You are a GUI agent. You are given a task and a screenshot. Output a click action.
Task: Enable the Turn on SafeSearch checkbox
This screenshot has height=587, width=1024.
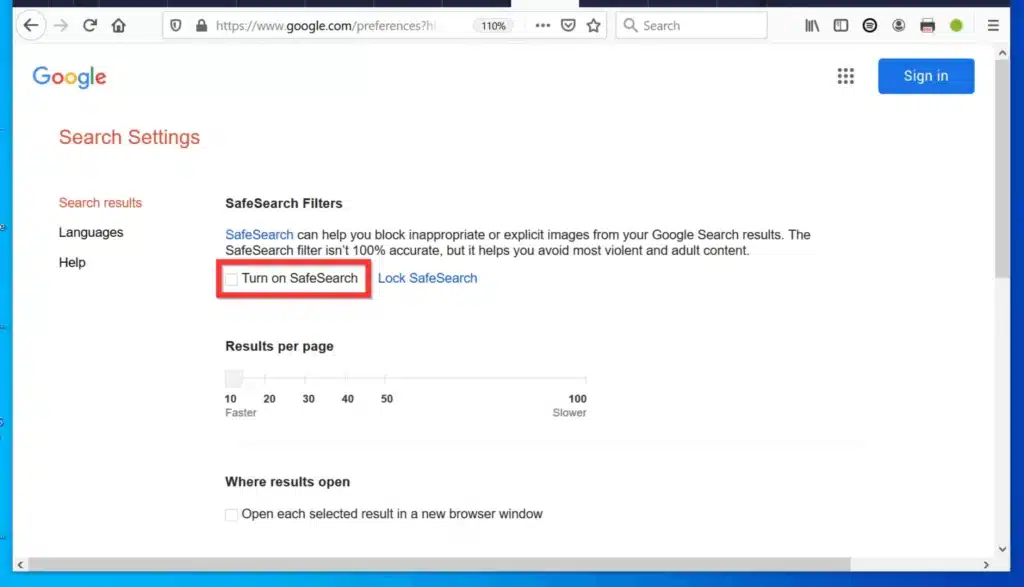(231, 279)
